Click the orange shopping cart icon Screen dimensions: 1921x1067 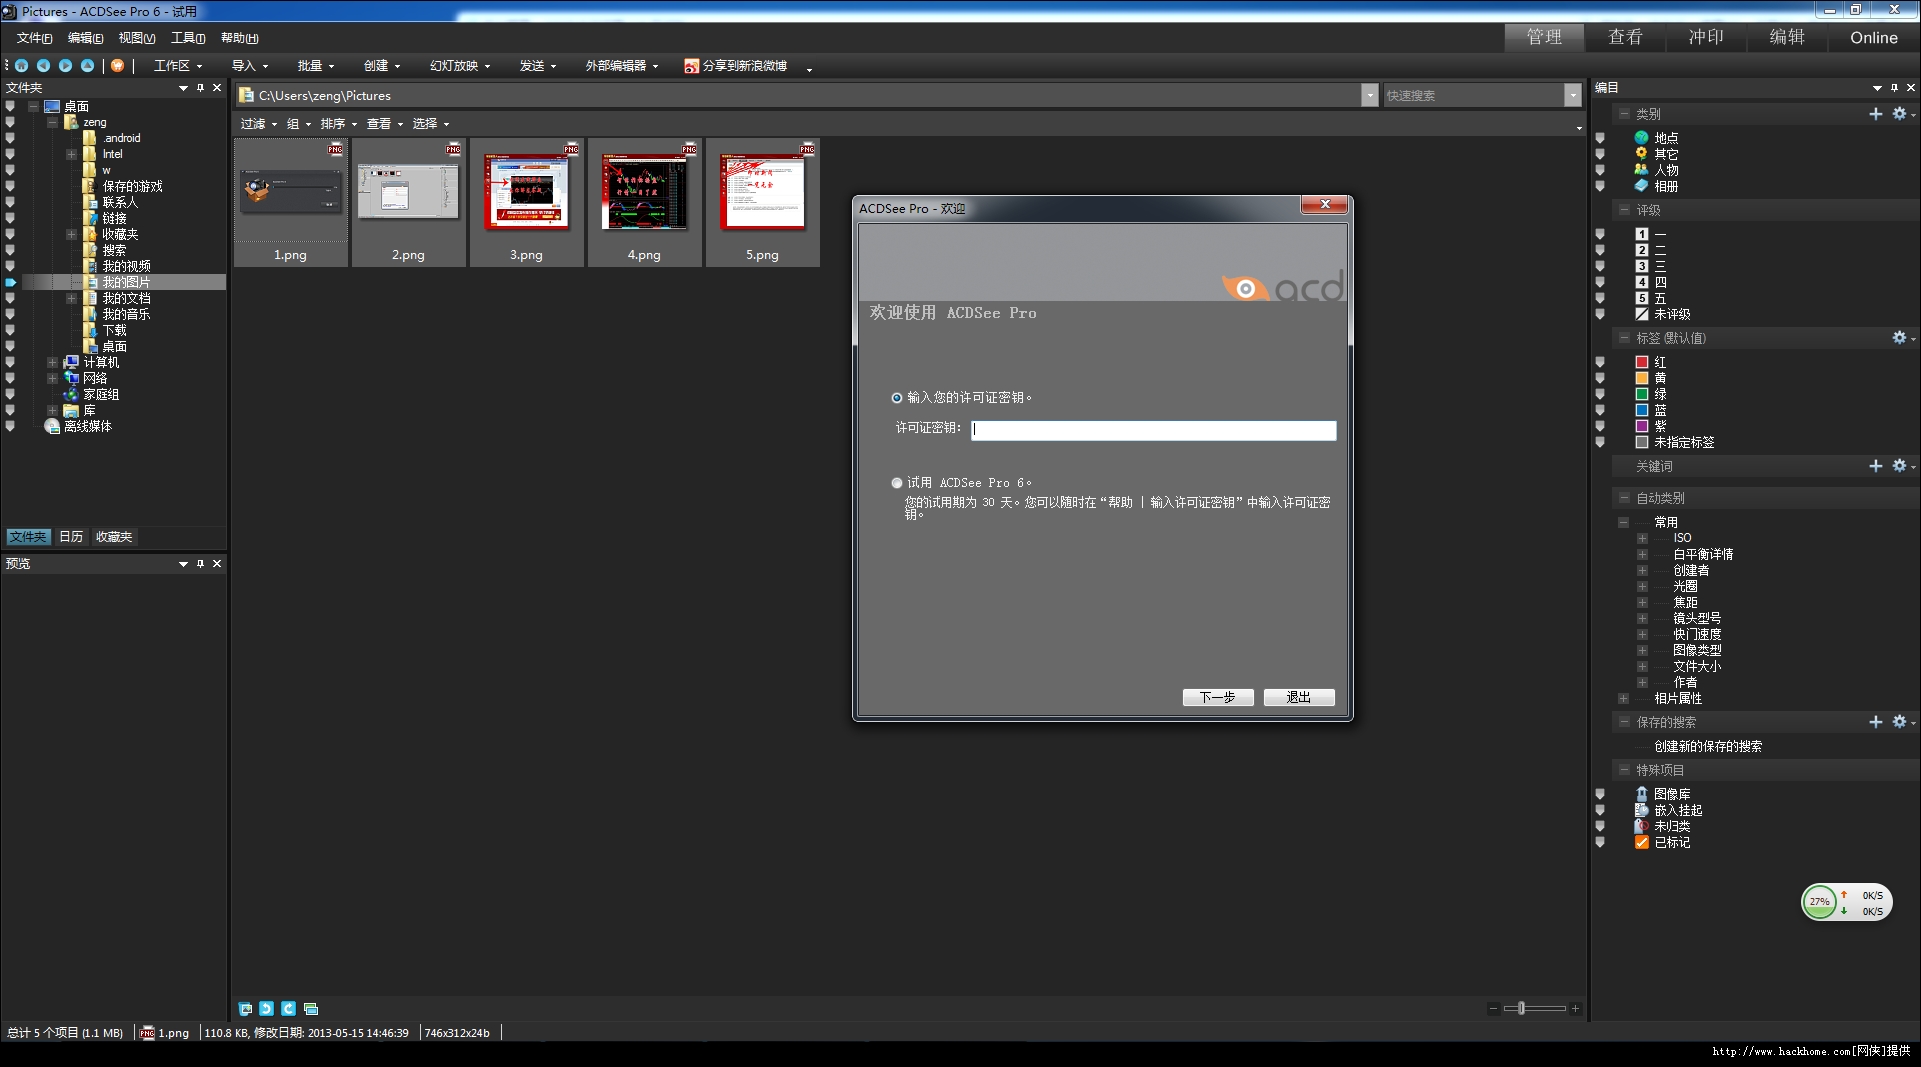(117, 65)
